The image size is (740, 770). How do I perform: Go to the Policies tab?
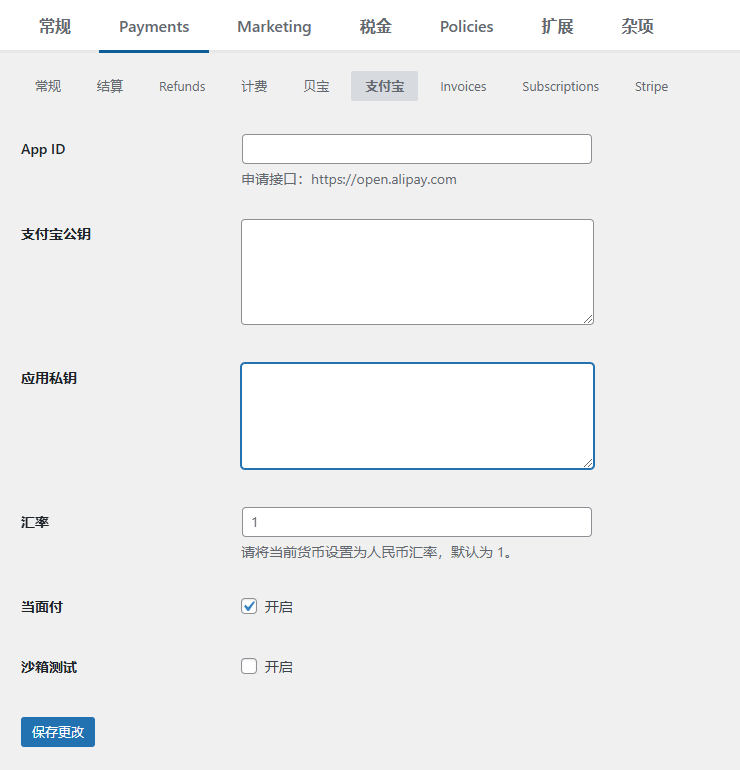[466, 27]
